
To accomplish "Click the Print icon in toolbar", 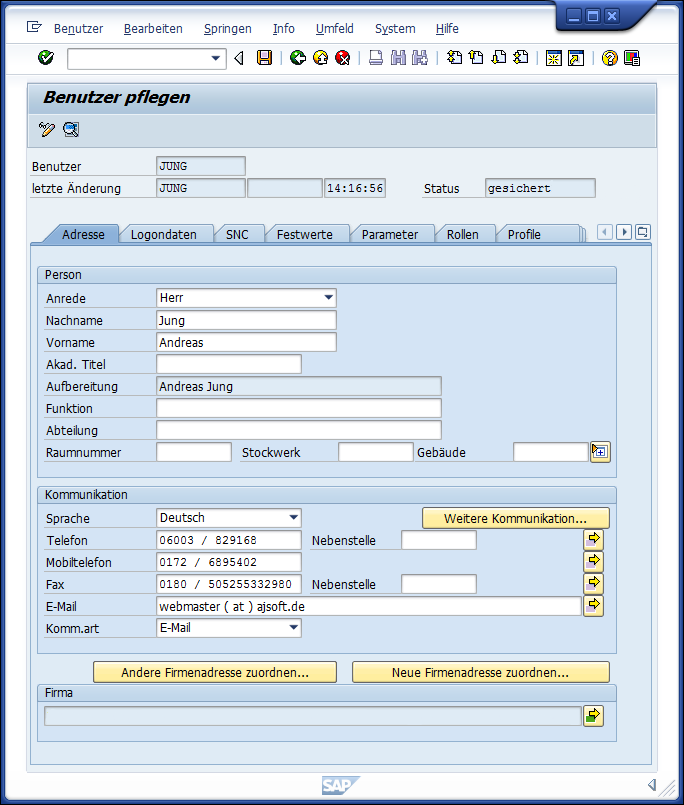I will click(376, 58).
